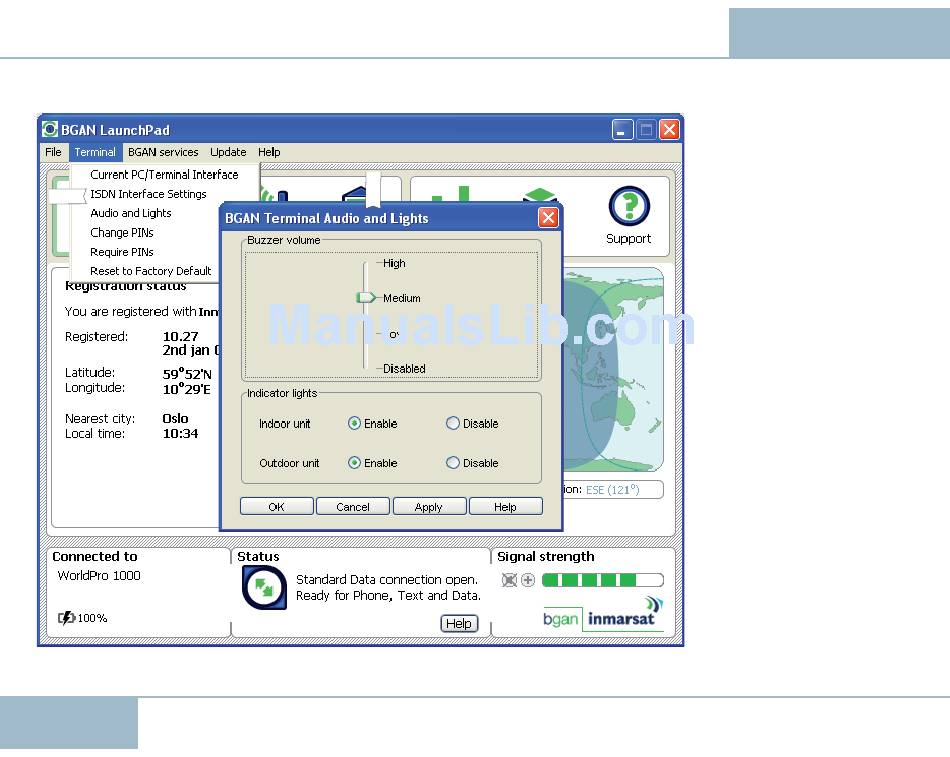Open the Update menu
Image resolution: width=950 pixels, height=757 pixels.
click(228, 152)
